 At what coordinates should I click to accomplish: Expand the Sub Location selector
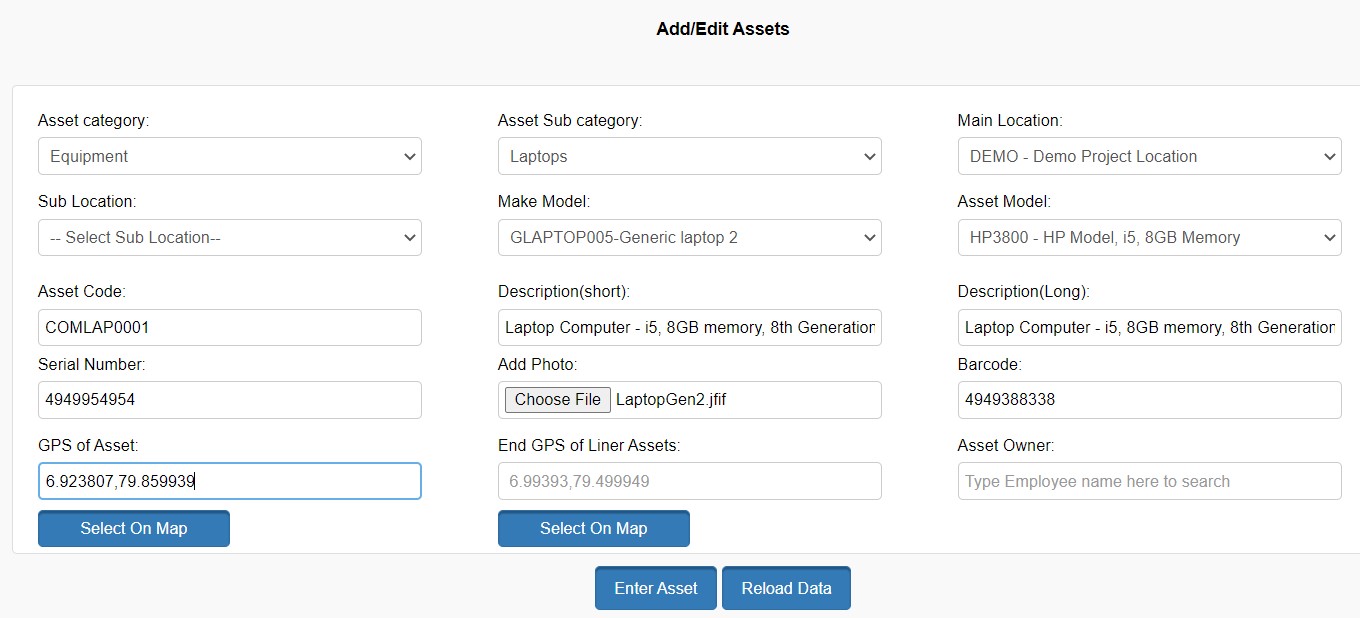(x=229, y=238)
